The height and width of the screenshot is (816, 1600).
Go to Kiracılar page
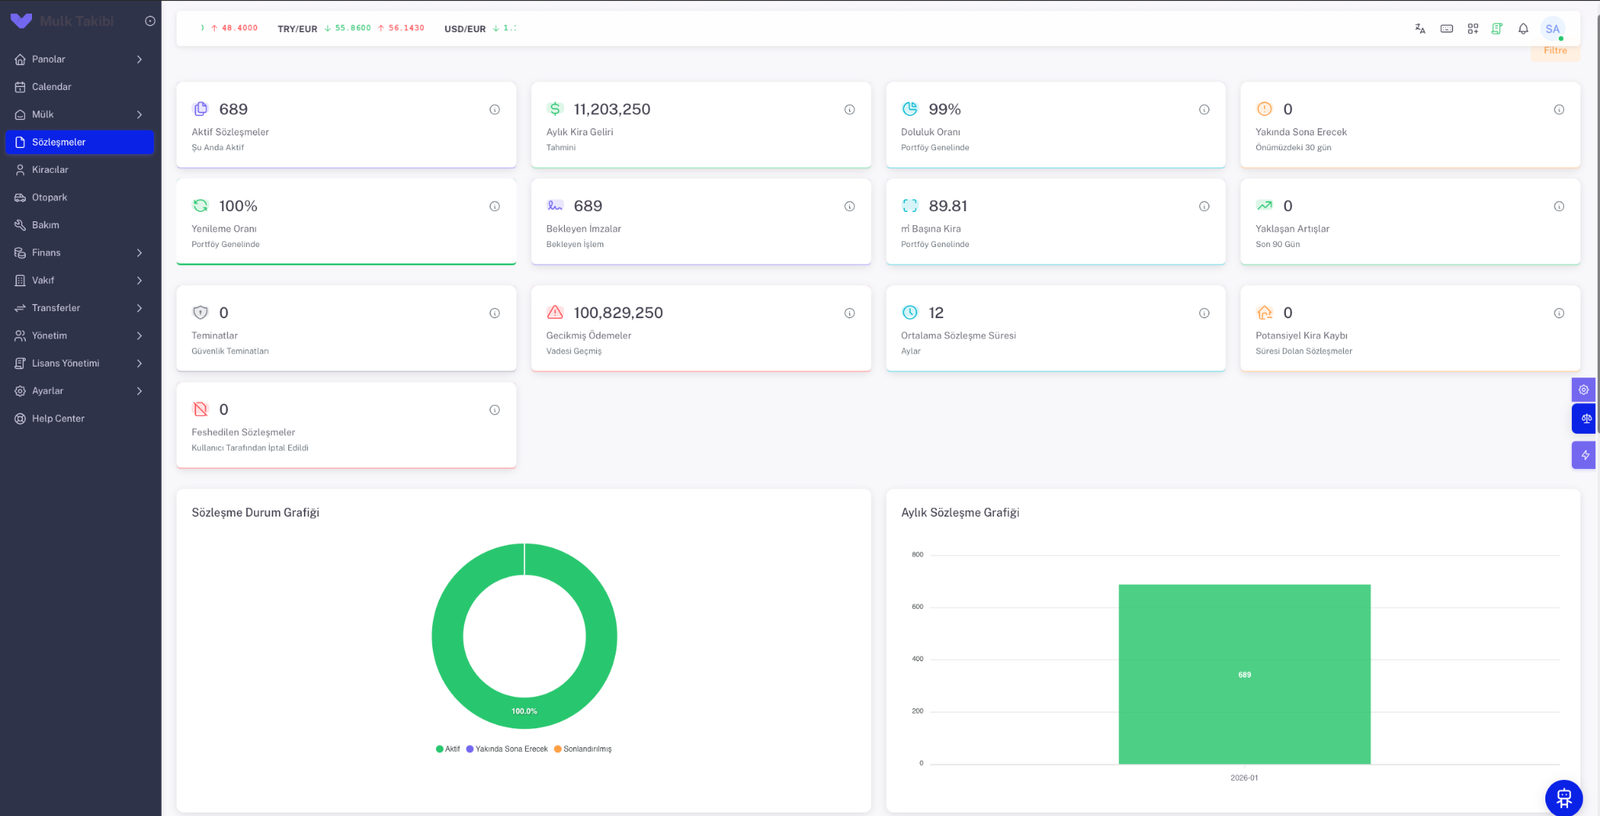(80, 170)
